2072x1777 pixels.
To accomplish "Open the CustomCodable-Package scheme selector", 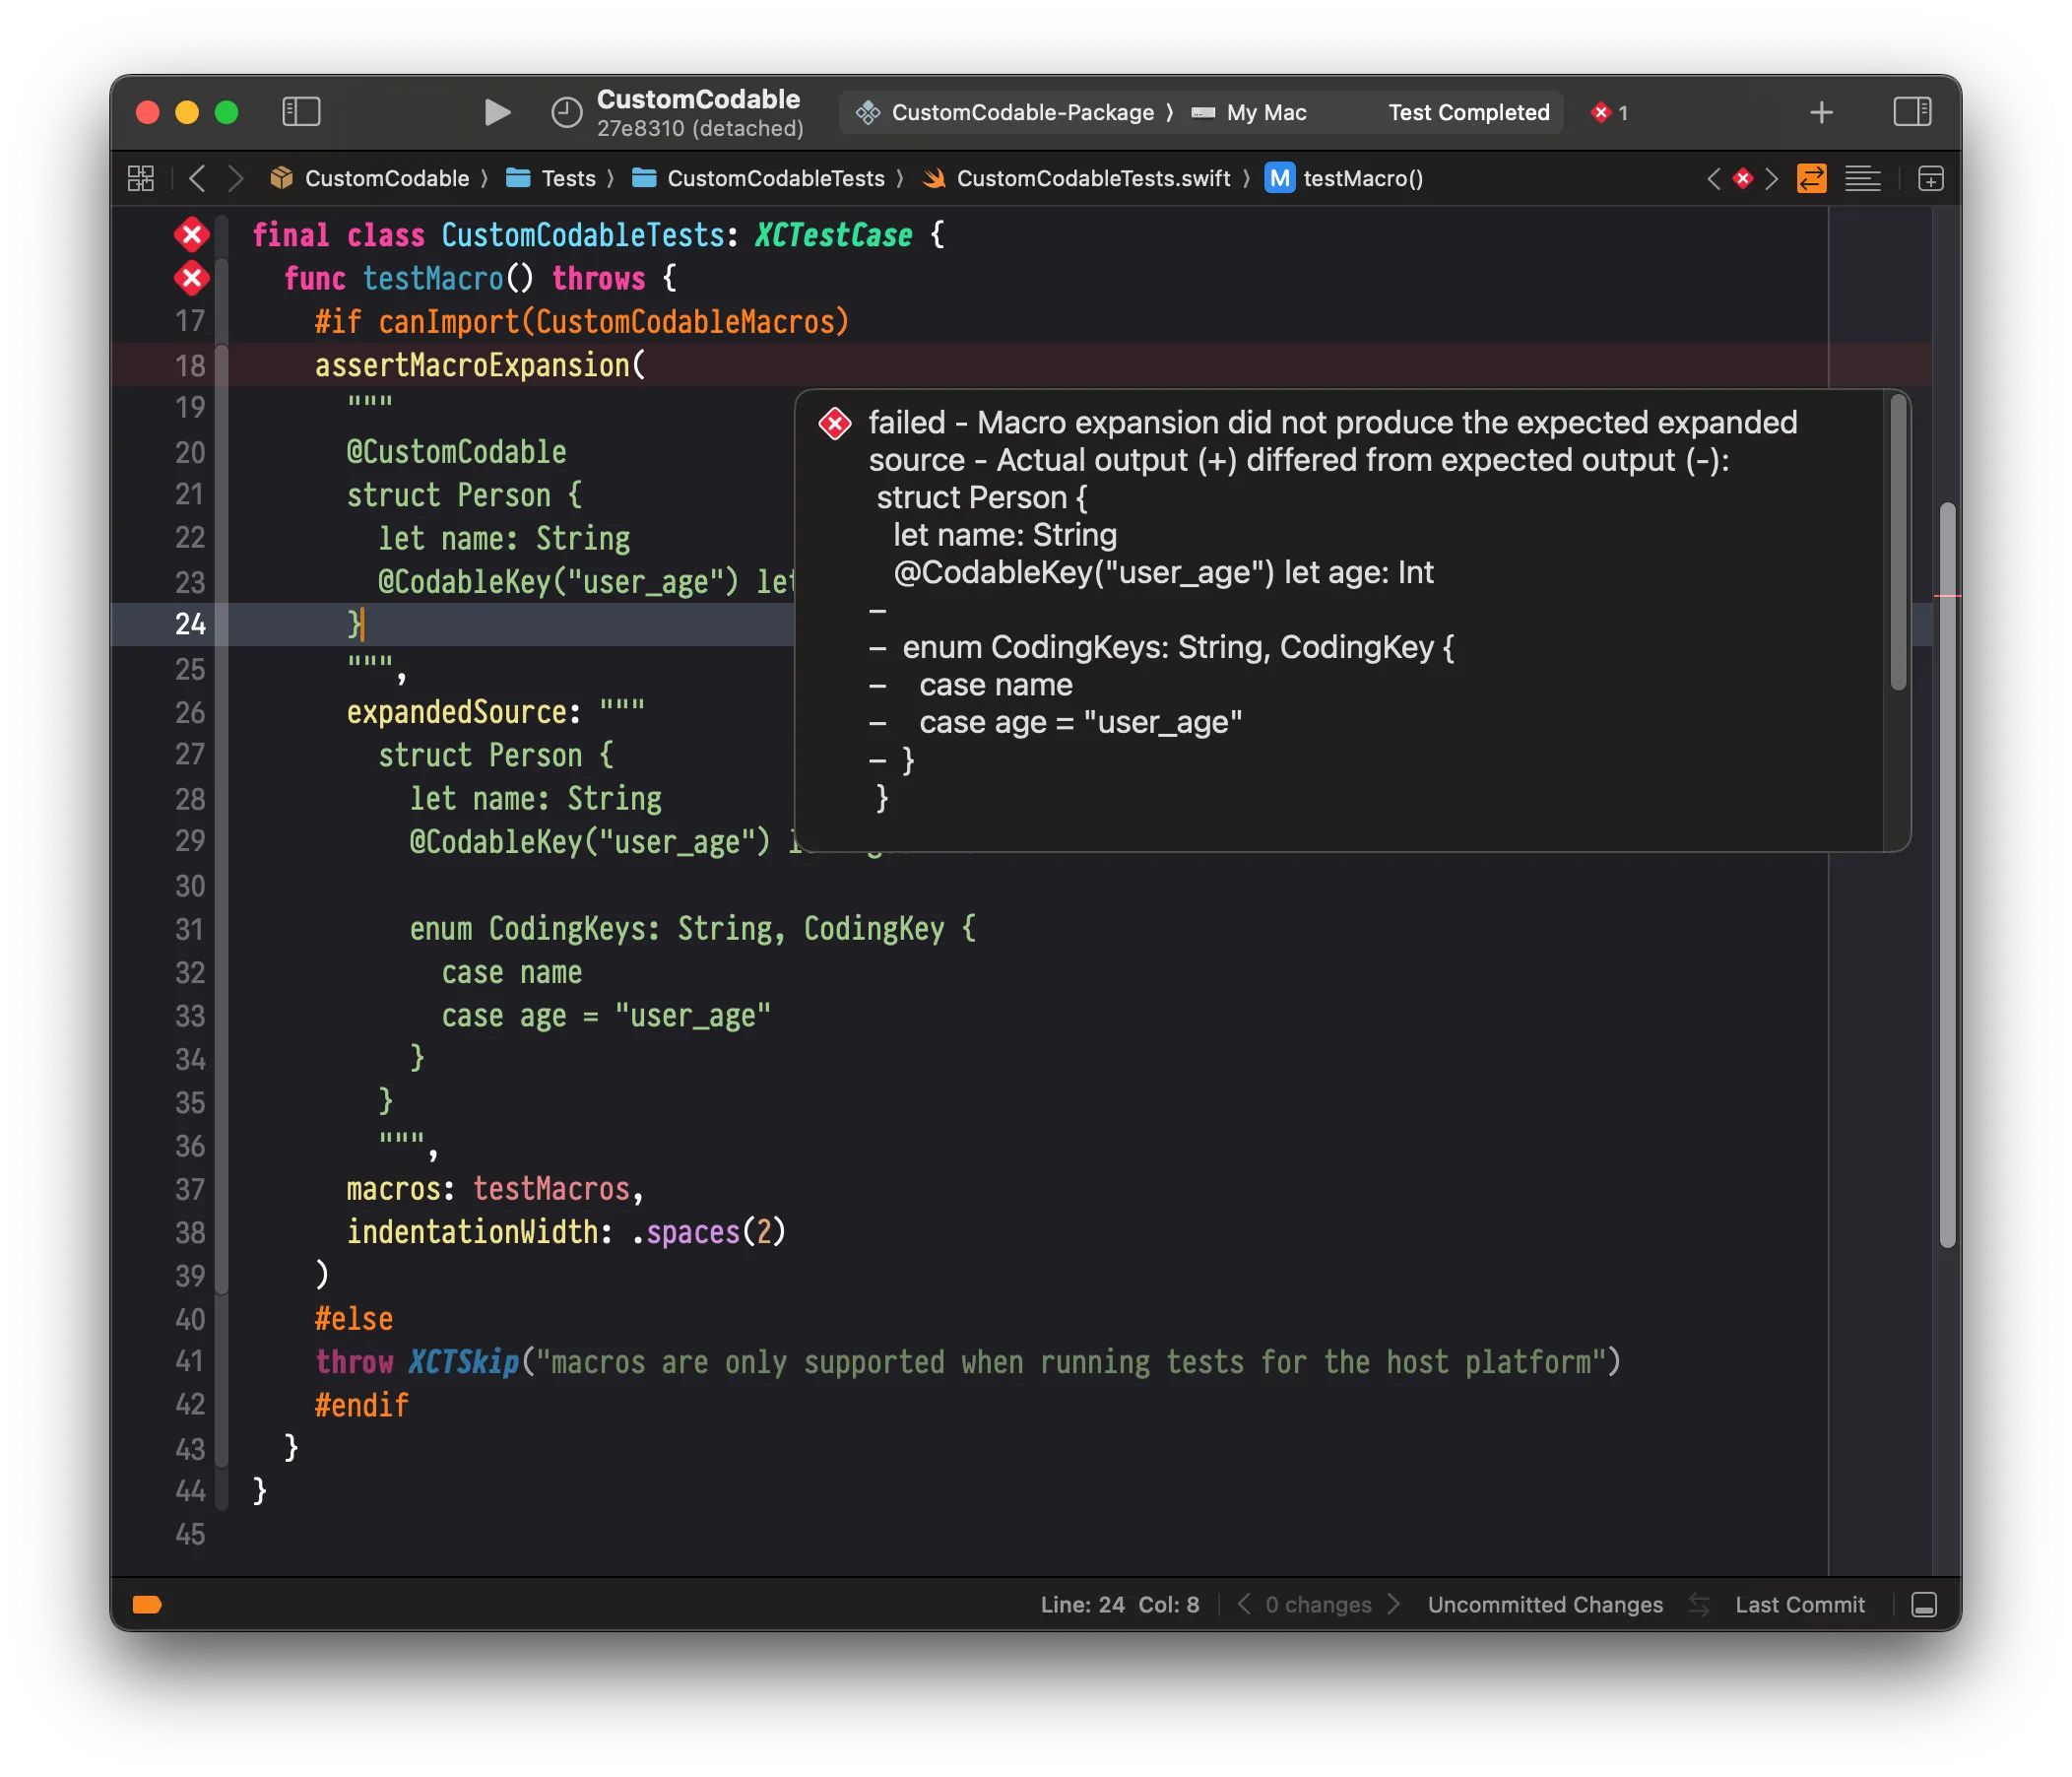I will point(1022,113).
